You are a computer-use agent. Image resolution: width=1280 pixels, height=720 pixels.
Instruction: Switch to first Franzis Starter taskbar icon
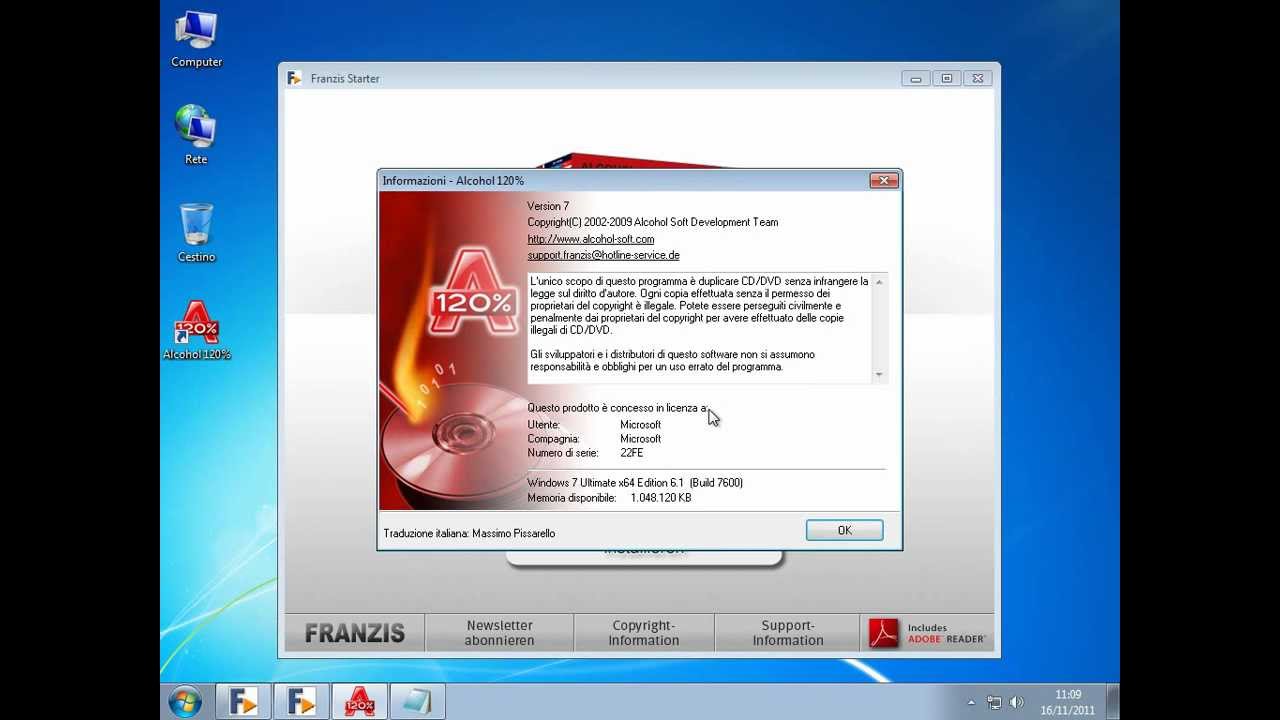[x=244, y=702]
